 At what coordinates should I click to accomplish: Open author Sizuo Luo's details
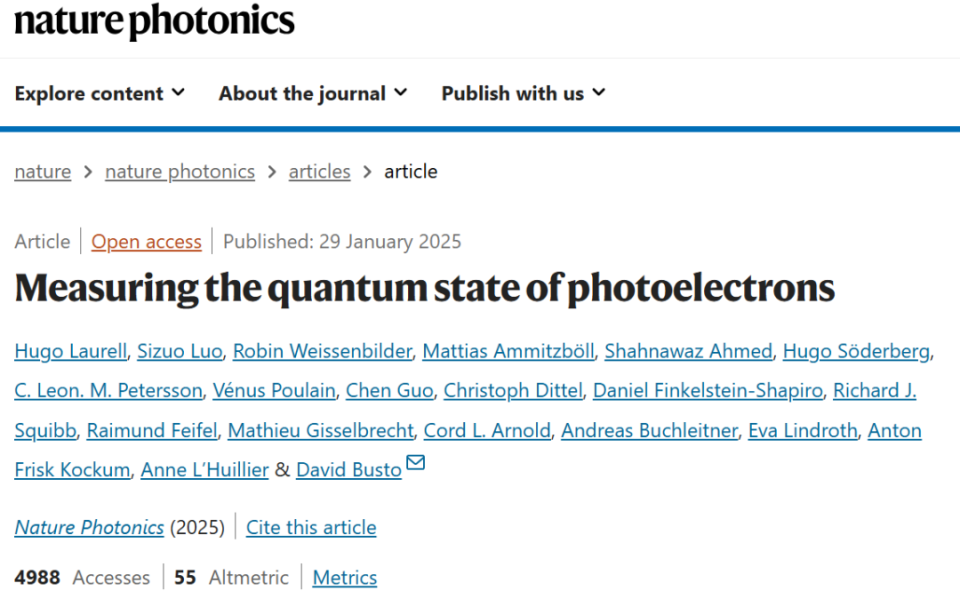(x=179, y=351)
